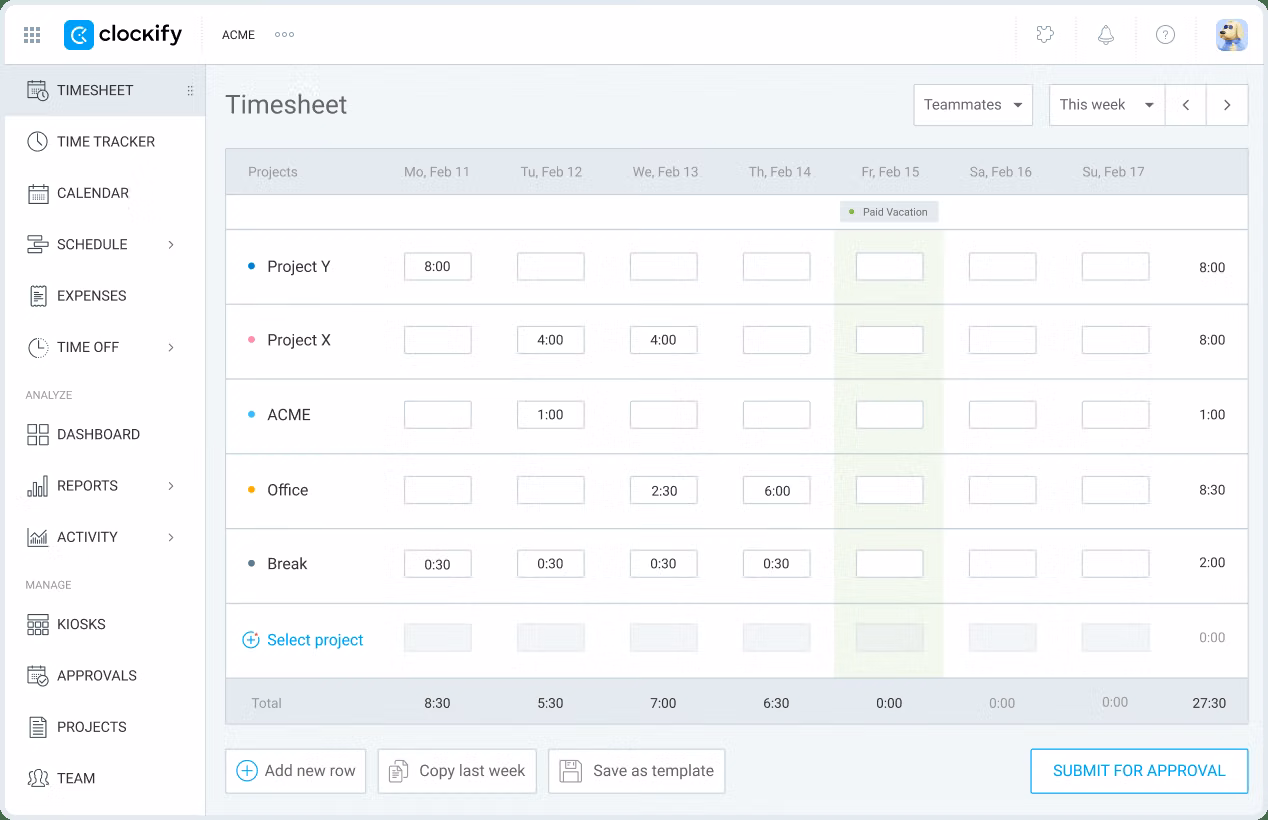Expand the Schedule sidebar submenu
This screenshot has width=1268, height=820.
171,245
